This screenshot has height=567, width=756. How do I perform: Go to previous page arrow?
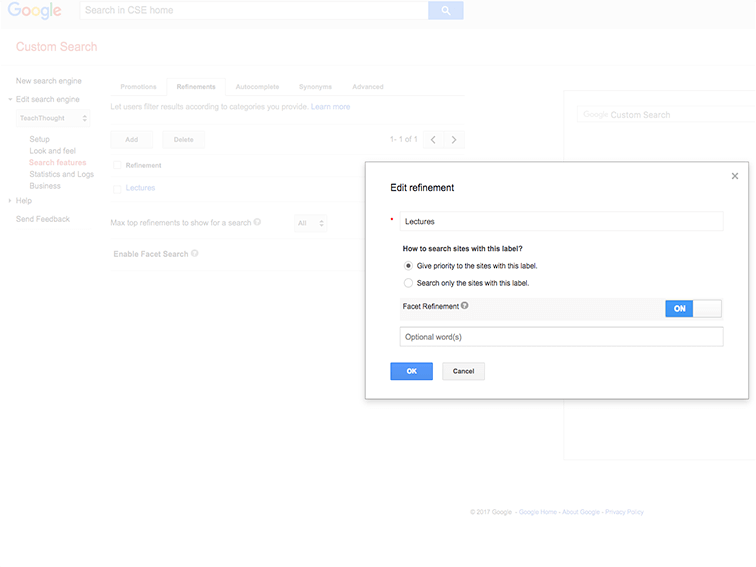pyautogui.click(x=433, y=140)
